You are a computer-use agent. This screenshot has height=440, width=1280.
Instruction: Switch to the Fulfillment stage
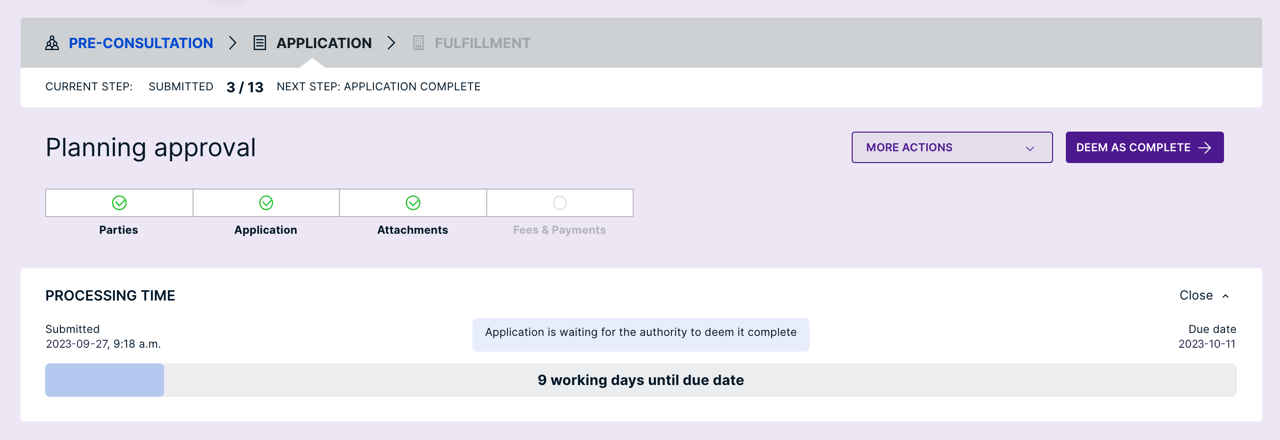coord(482,43)
